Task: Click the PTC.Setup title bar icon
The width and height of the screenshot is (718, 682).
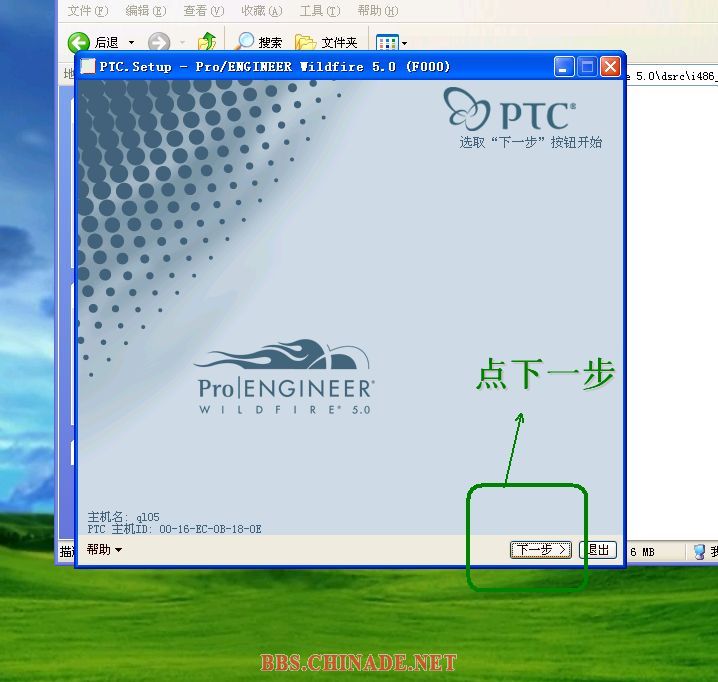Action: [x=88, y=67]
